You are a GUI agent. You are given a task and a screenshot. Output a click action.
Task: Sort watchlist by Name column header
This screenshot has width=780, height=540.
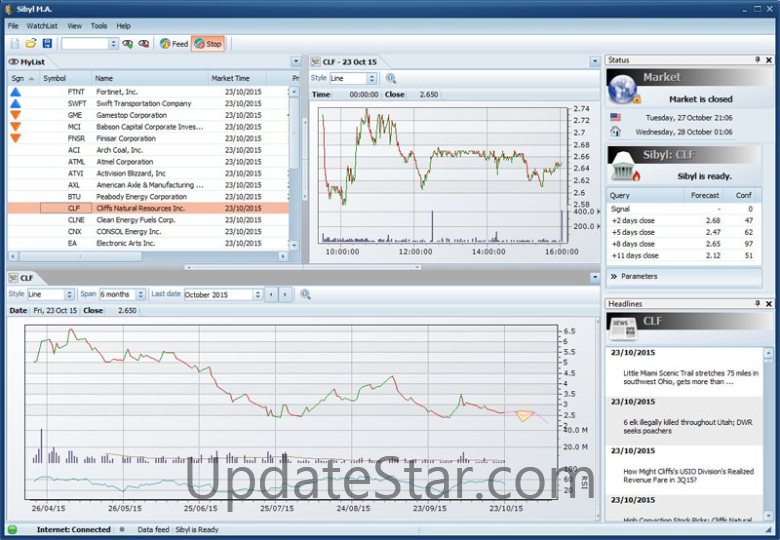150,78
